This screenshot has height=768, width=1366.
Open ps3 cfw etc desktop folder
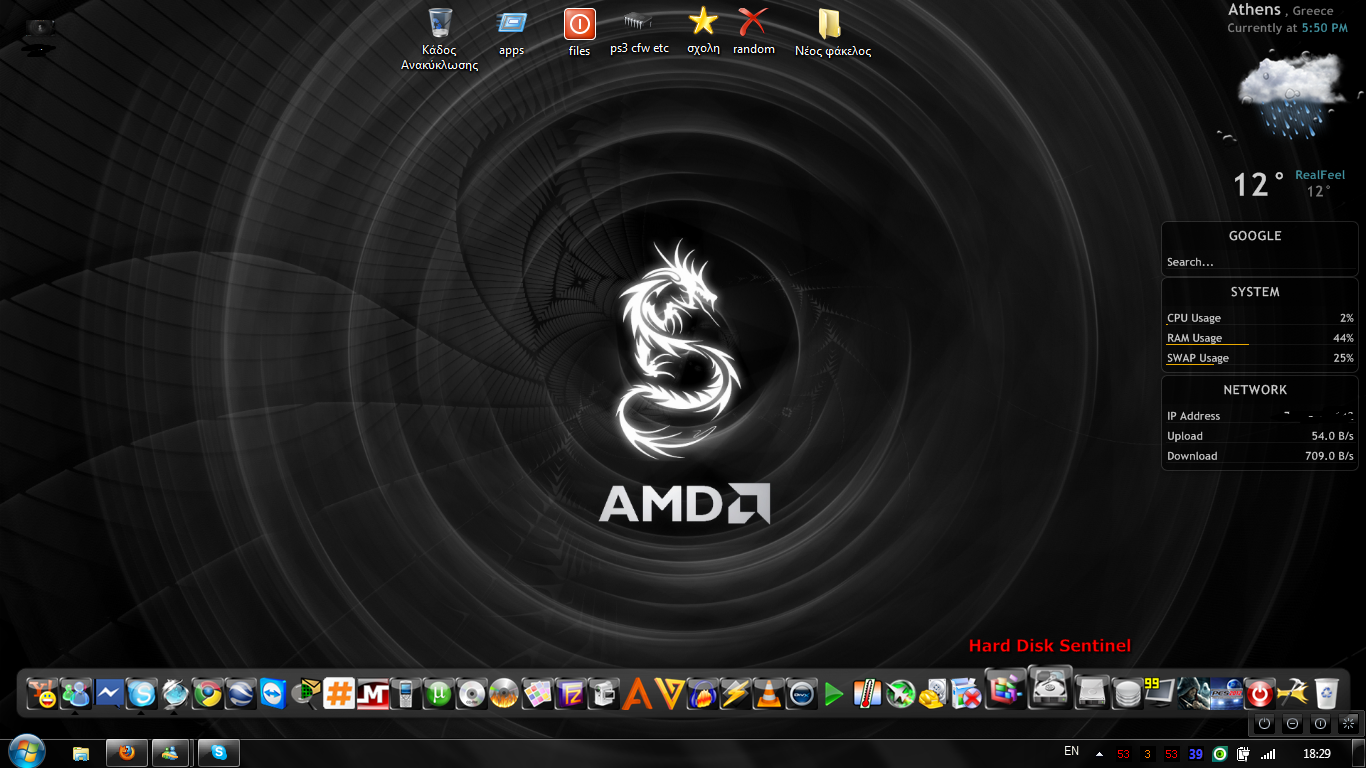pyautogui.click(x=639, y=32)
